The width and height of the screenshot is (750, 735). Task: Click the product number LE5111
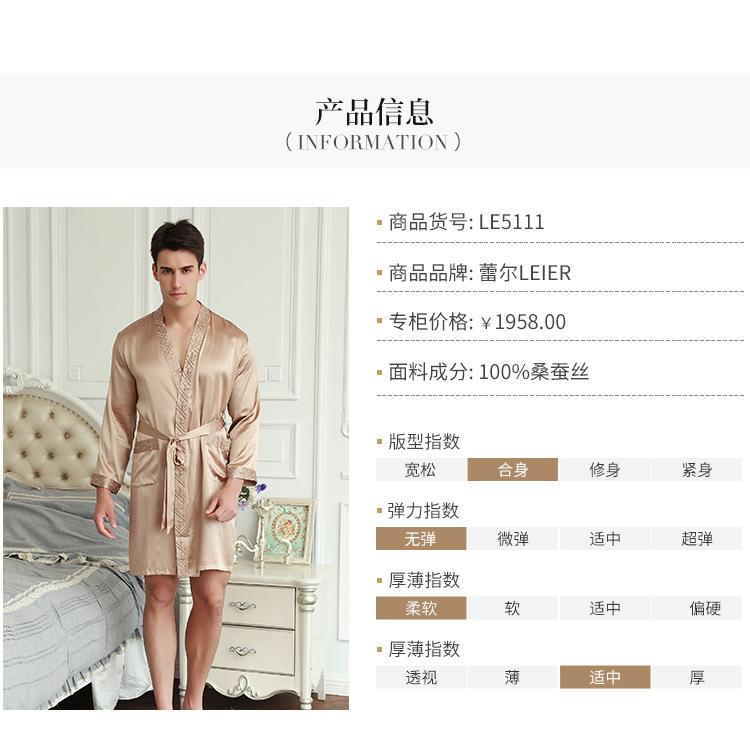coord(511,222)
